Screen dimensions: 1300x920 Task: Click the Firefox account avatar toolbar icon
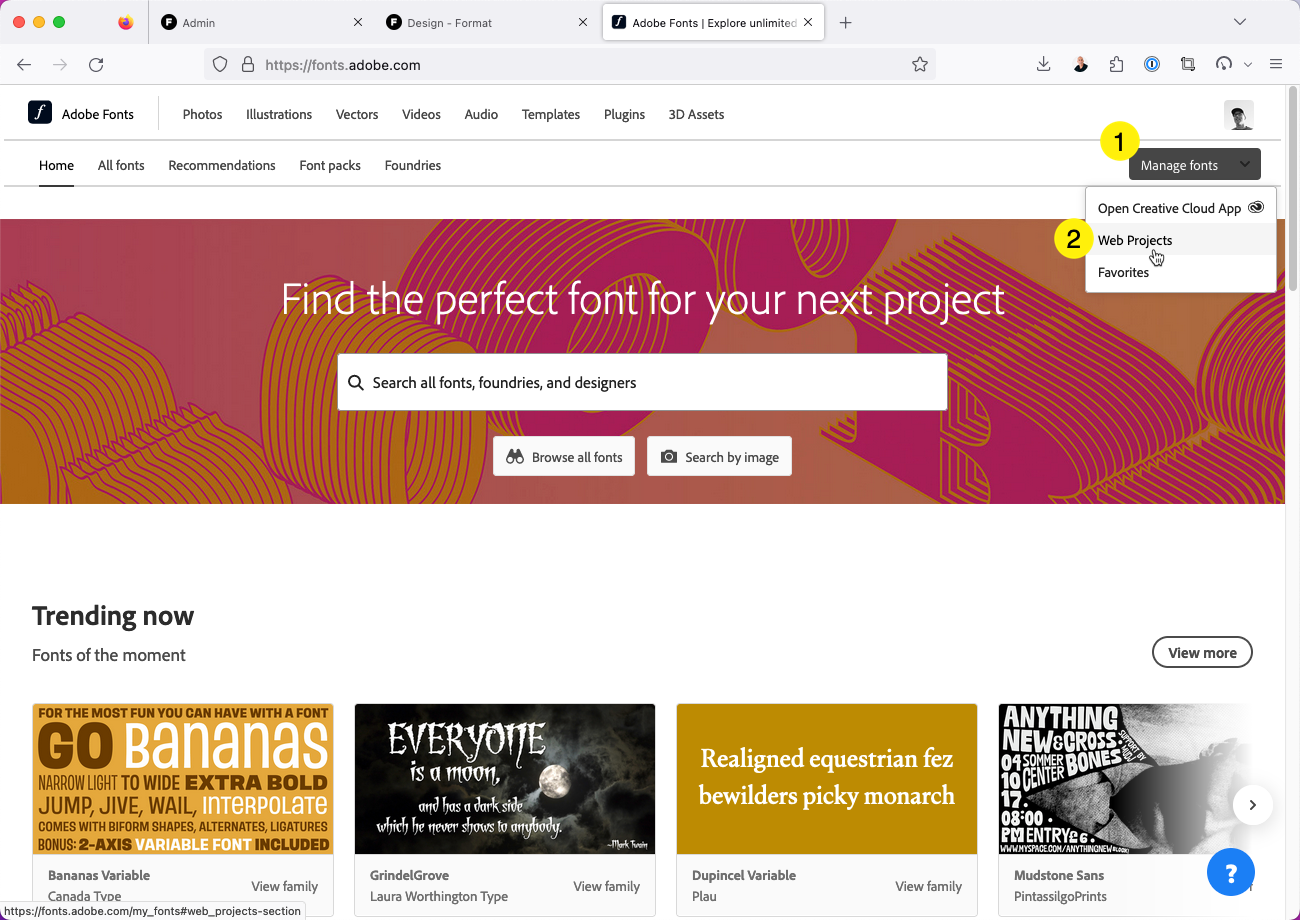1080,64
